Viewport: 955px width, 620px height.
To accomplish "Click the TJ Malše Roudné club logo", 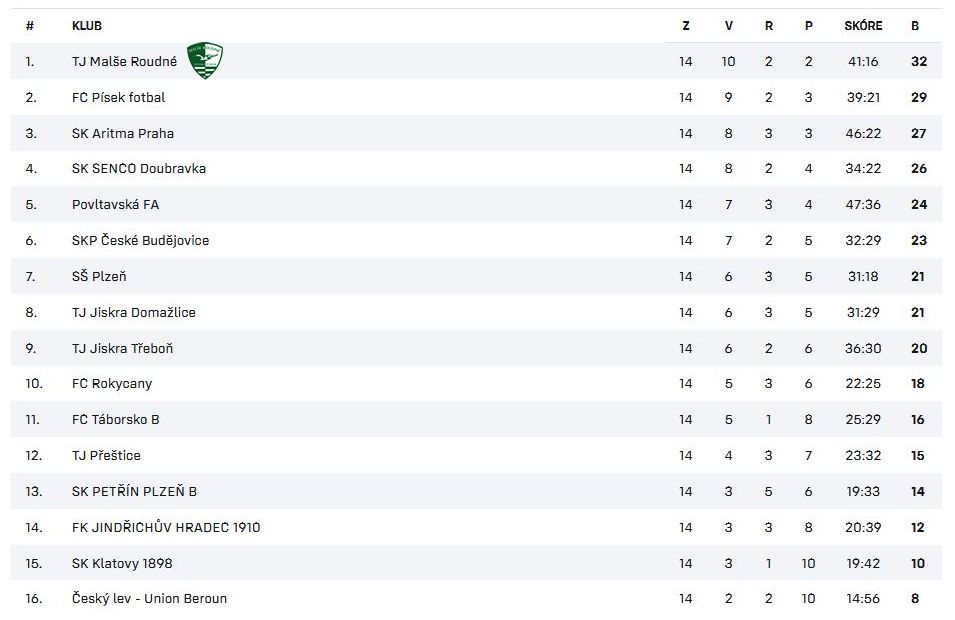I will 205,61.
